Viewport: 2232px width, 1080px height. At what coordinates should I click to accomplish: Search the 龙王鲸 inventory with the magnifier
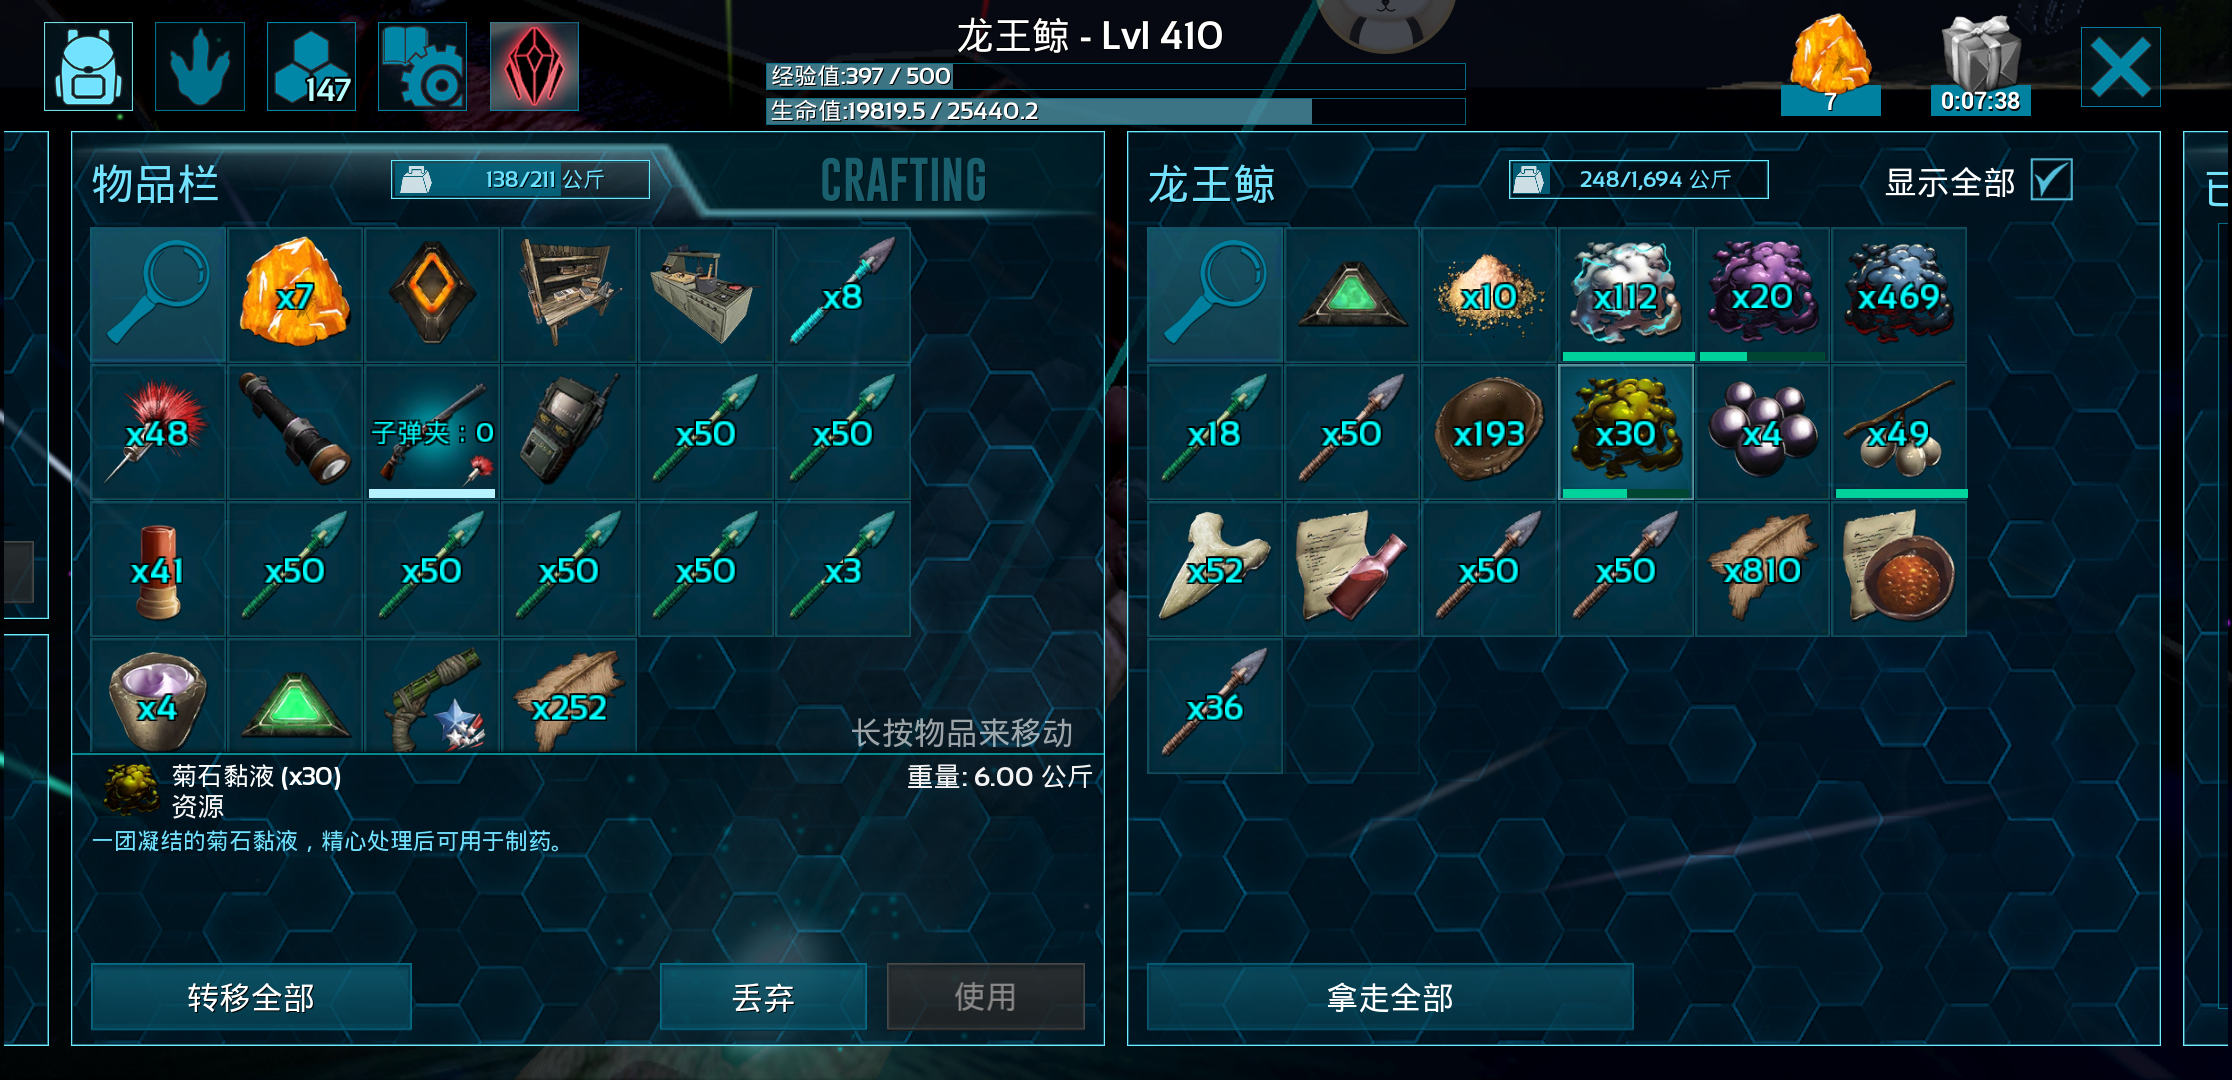[x=1215, y=294]
